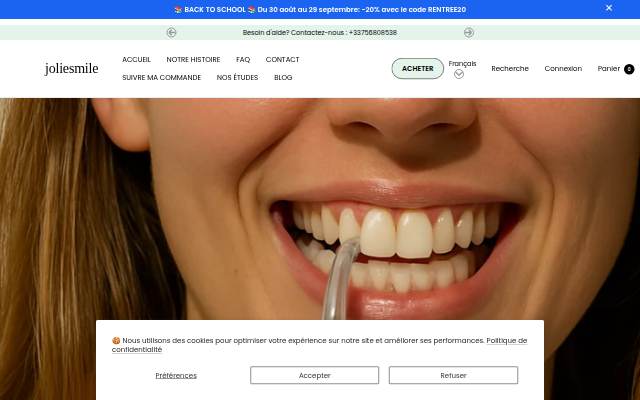This screenshot has height=400, width=640.
Task: Show previous announcement with left arrow
Action: click(x=171, y=32)
